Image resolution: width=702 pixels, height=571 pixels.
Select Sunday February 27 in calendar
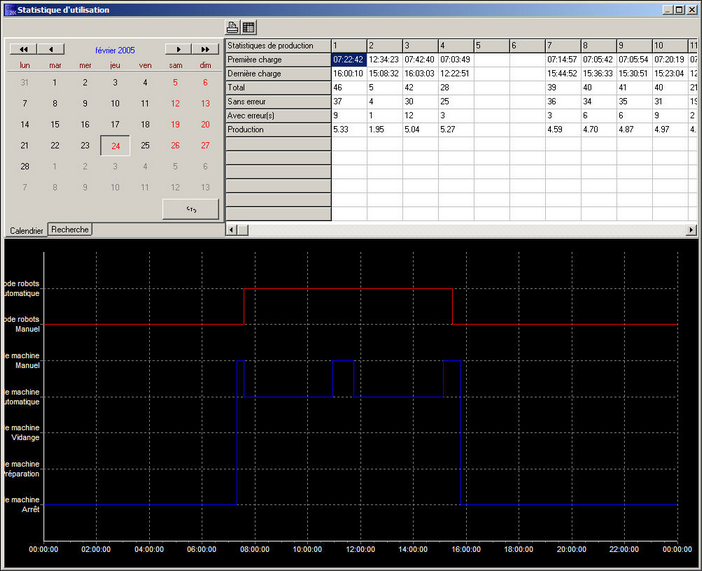pos(205,146)
